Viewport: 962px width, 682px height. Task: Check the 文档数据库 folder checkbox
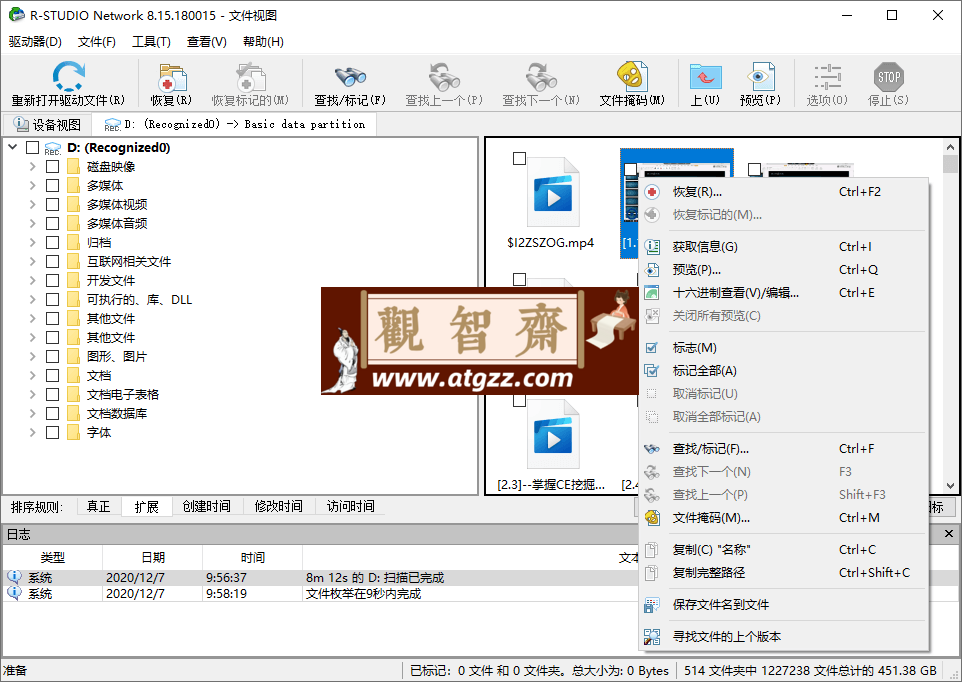click(x=53, y=413)
